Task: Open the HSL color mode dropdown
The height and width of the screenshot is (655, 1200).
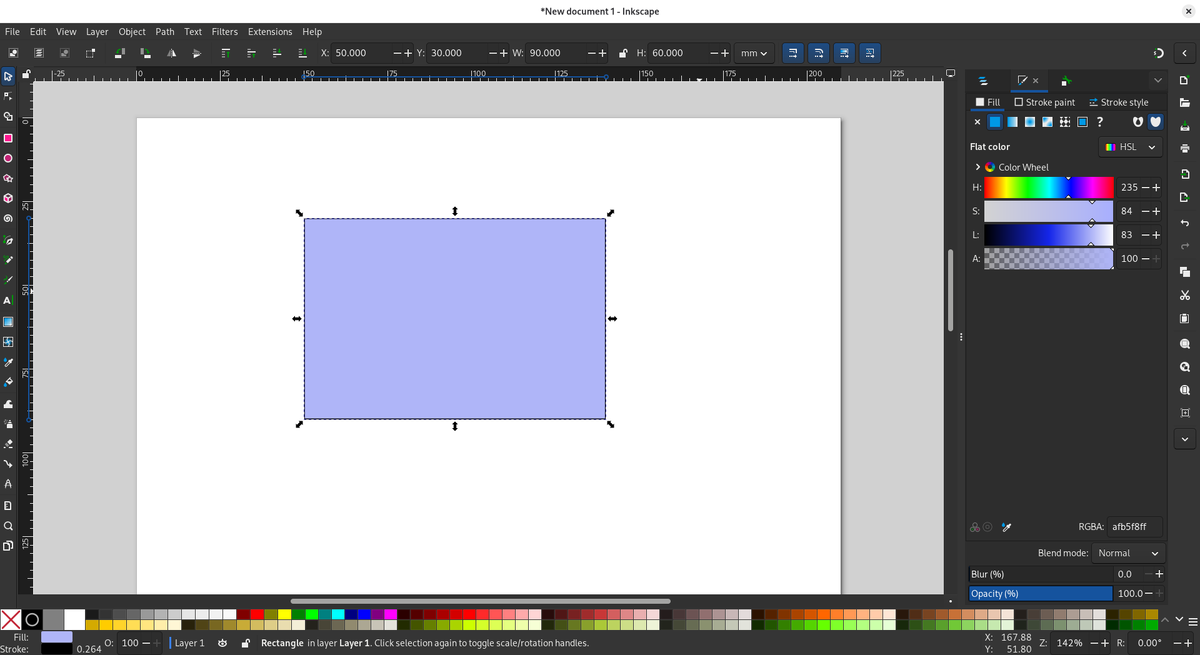Action: pos(1131,147)
